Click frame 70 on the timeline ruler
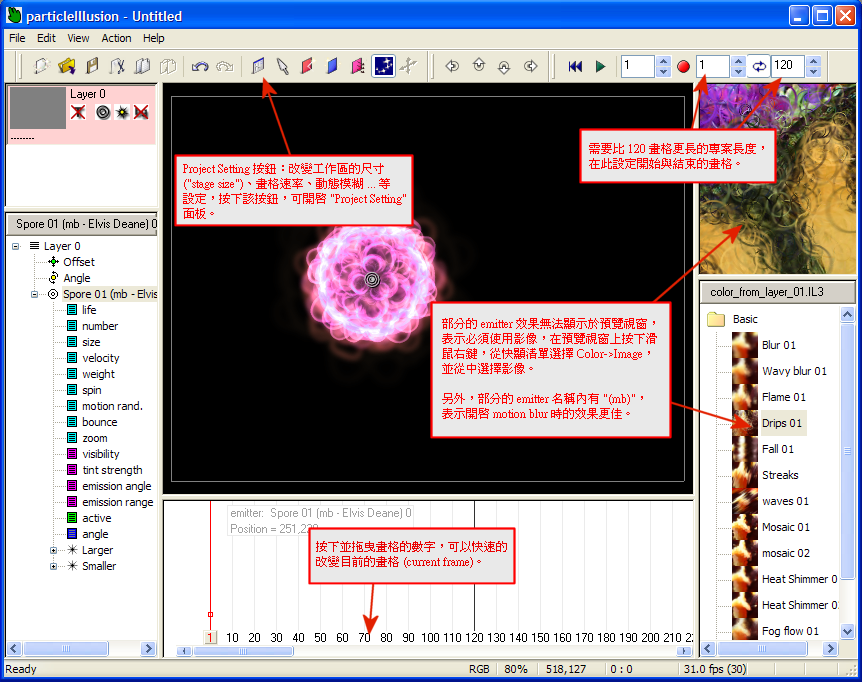The image size is (862, 682). pos(364,637)
